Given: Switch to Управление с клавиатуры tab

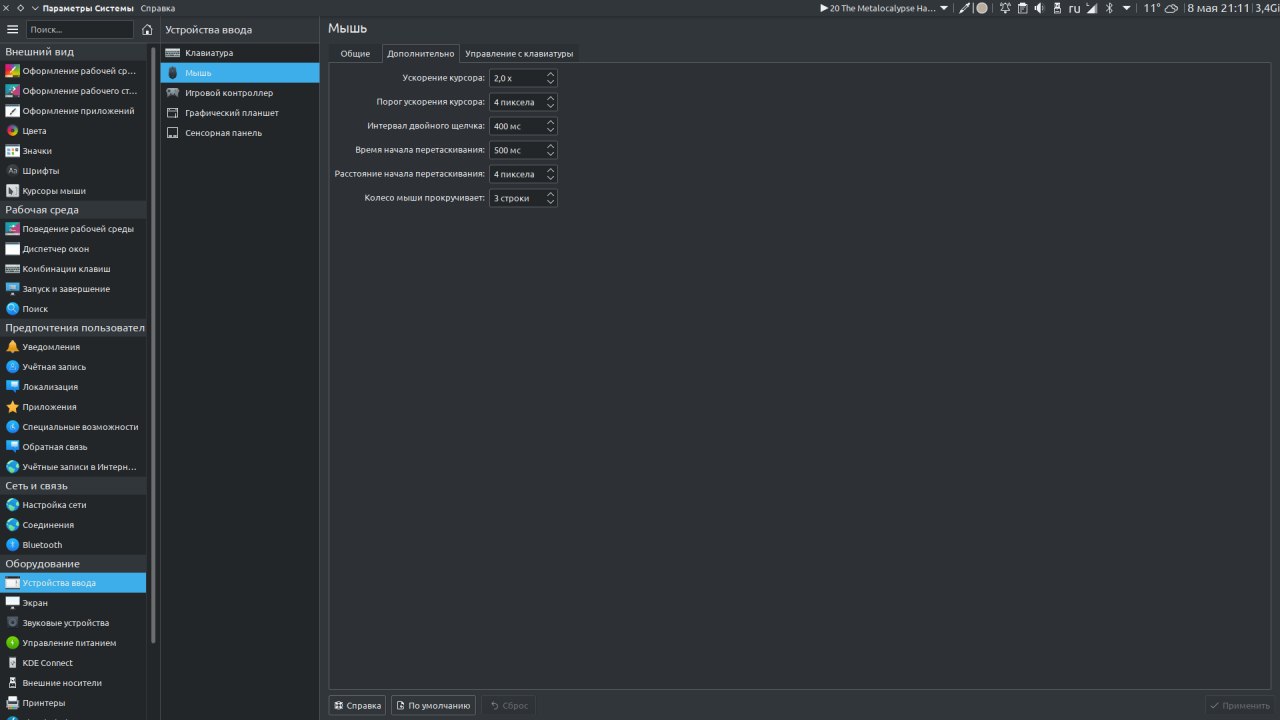Looking at the screenshot, I should (x=519, y=53).
